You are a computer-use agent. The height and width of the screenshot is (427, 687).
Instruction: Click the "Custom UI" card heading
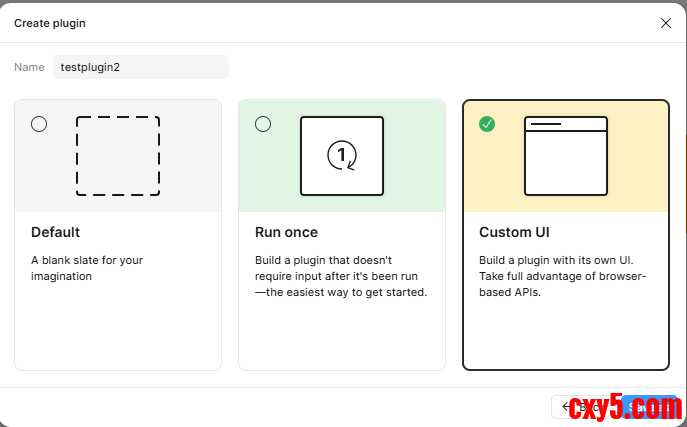514,233
